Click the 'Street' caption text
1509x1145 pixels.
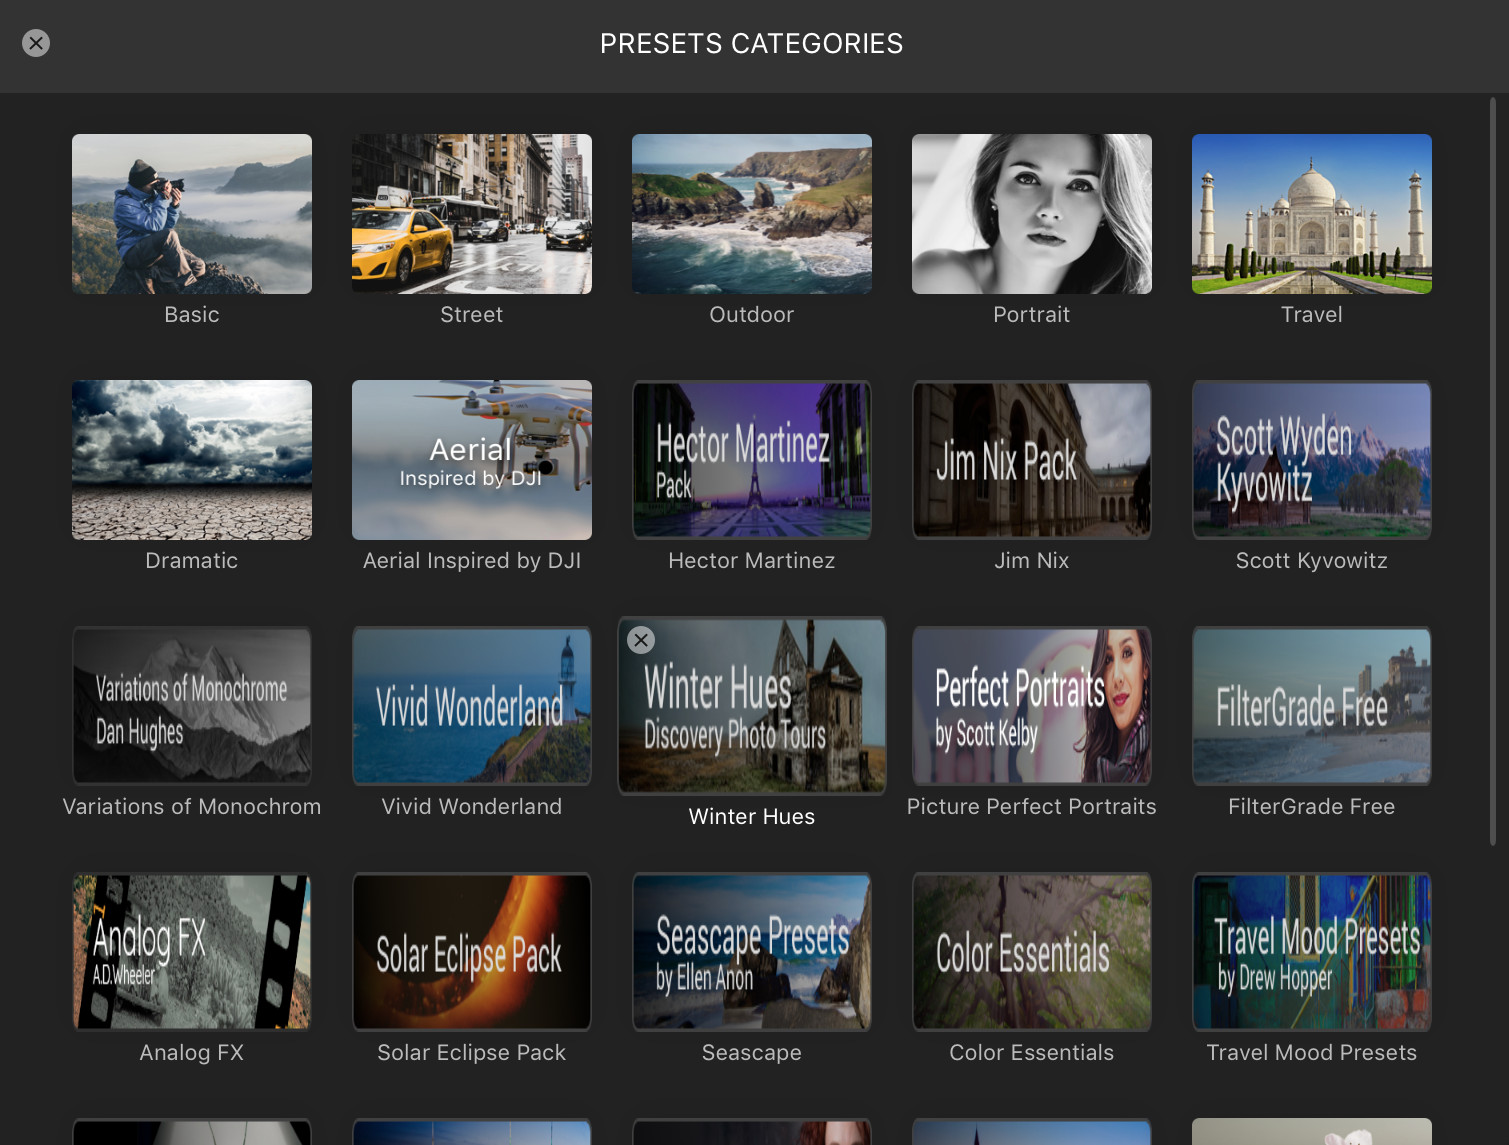coord(472,315)
